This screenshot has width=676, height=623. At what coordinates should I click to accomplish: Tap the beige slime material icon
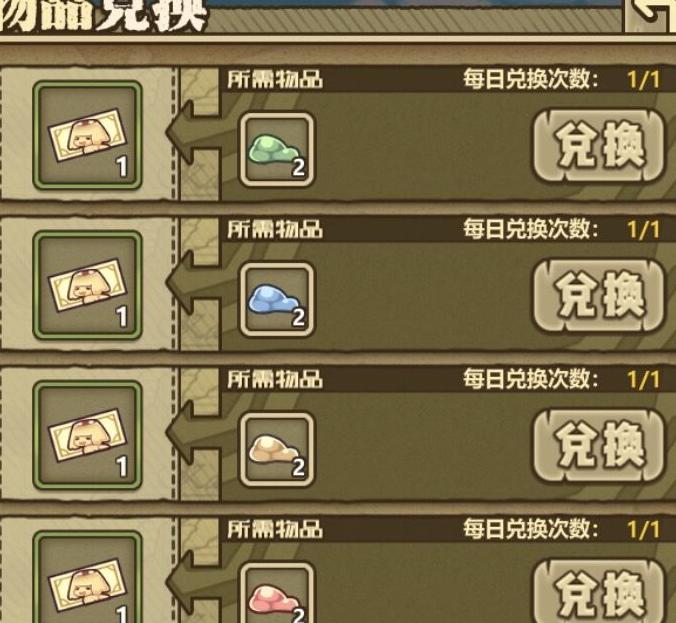coord(276,450)
